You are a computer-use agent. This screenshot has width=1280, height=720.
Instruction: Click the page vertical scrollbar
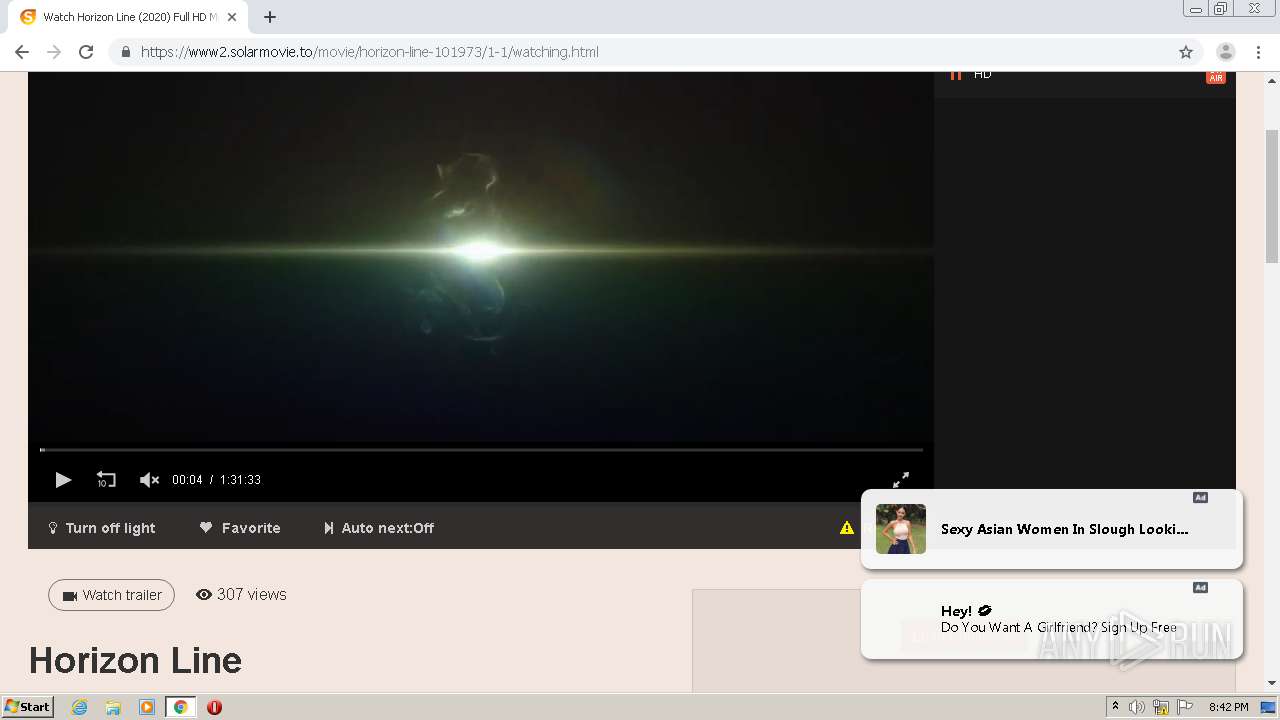(1272, 195)
